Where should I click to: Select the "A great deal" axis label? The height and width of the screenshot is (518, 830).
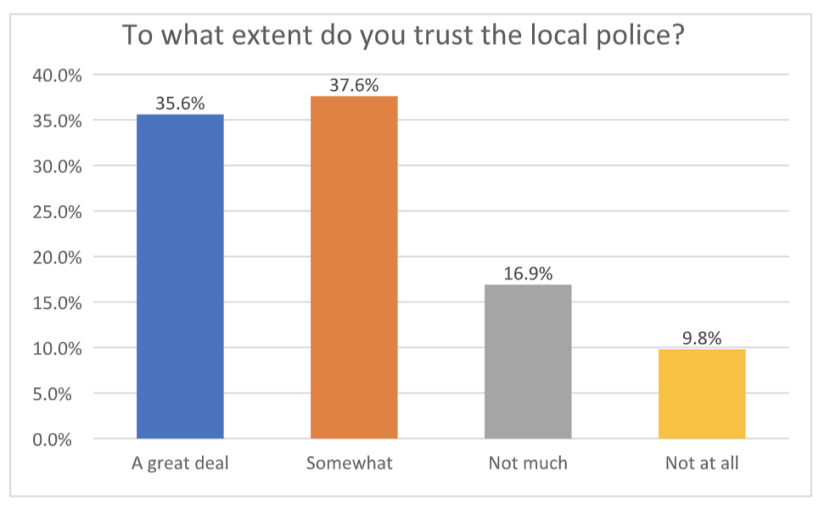coord(180,464)
